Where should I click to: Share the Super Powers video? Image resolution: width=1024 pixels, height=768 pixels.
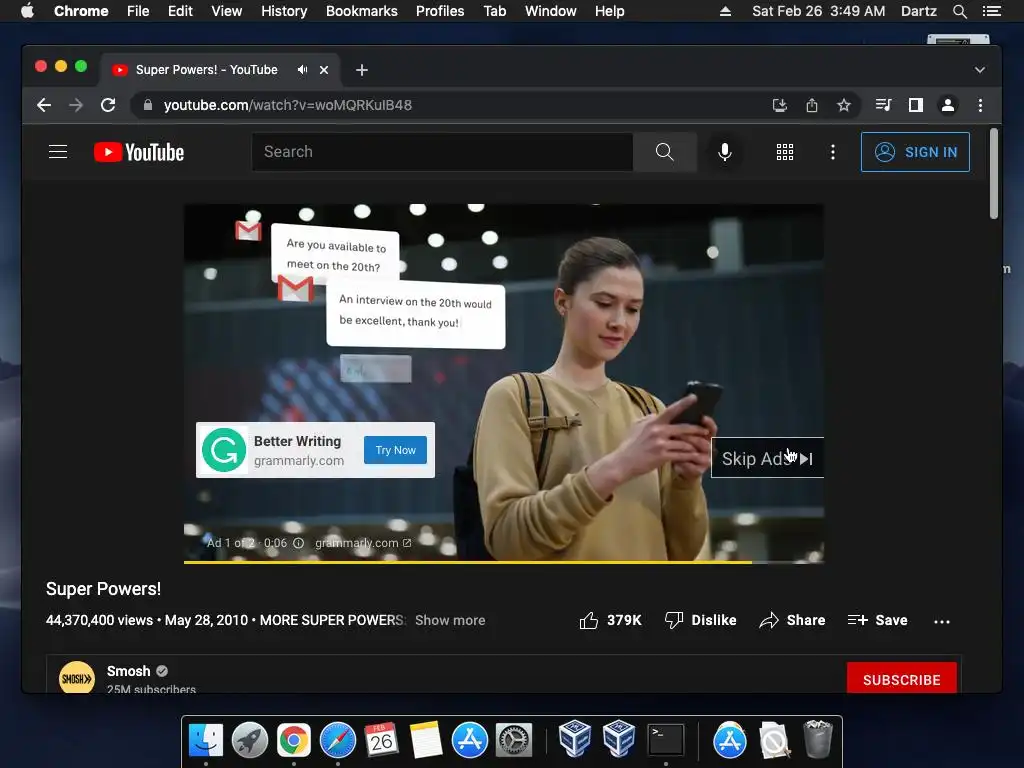pyautogui.click(x=792, y=620)
